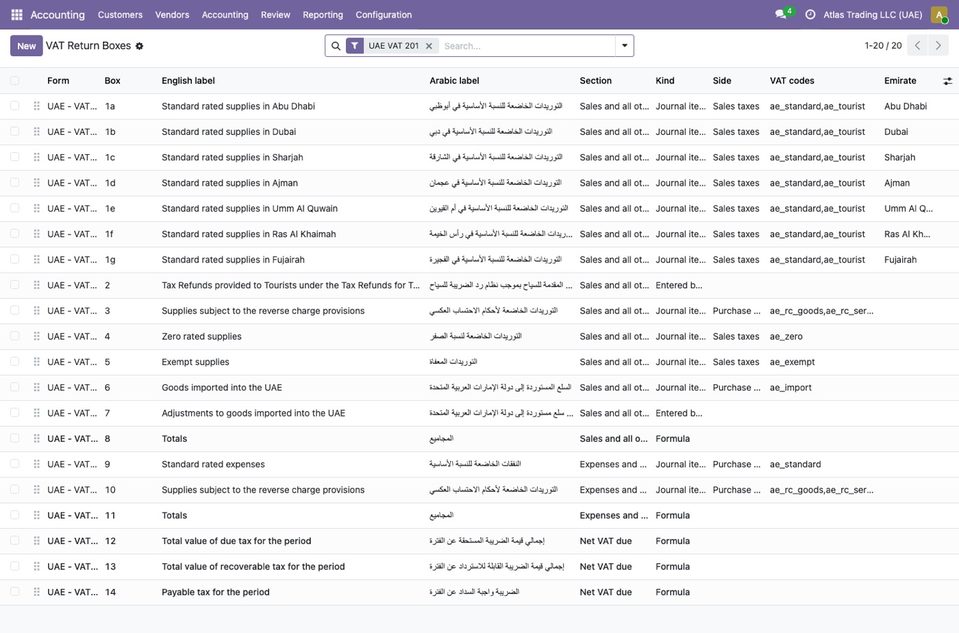
Task: Check the box for row 1b Dubai
Action: coord(15,131)
